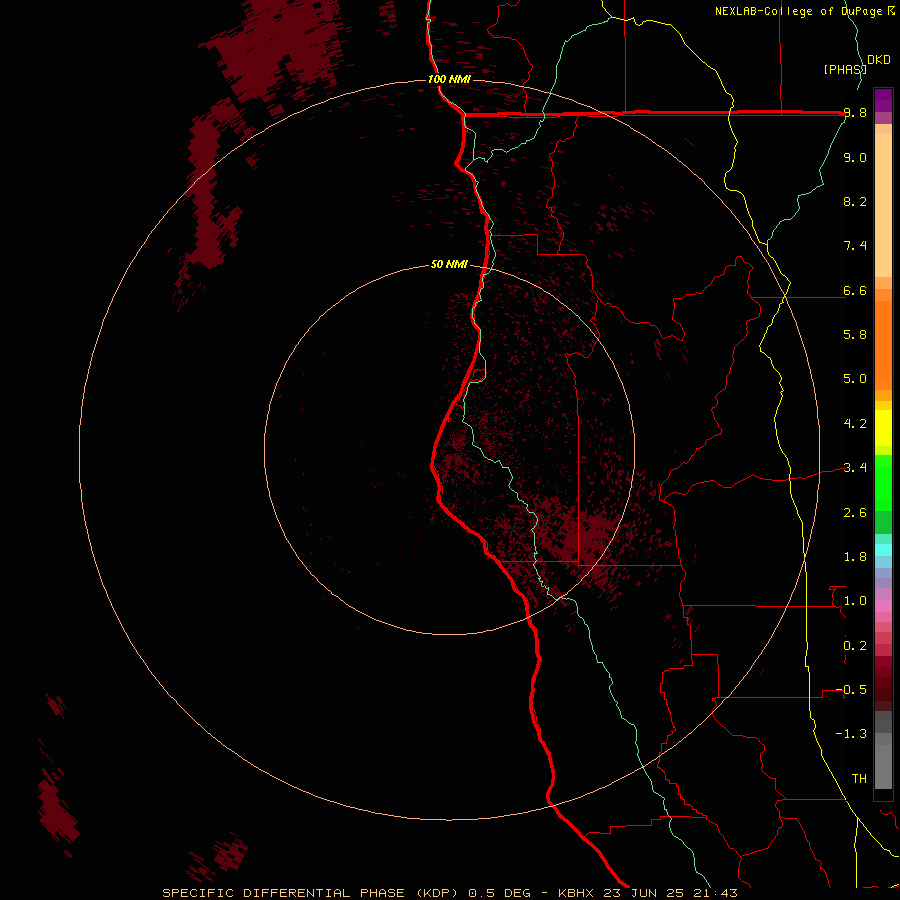Image resolution: width=900 pixels, height=900 pixels.
Task: Click the 4.2 scale value
Action: tap(855, 424)
